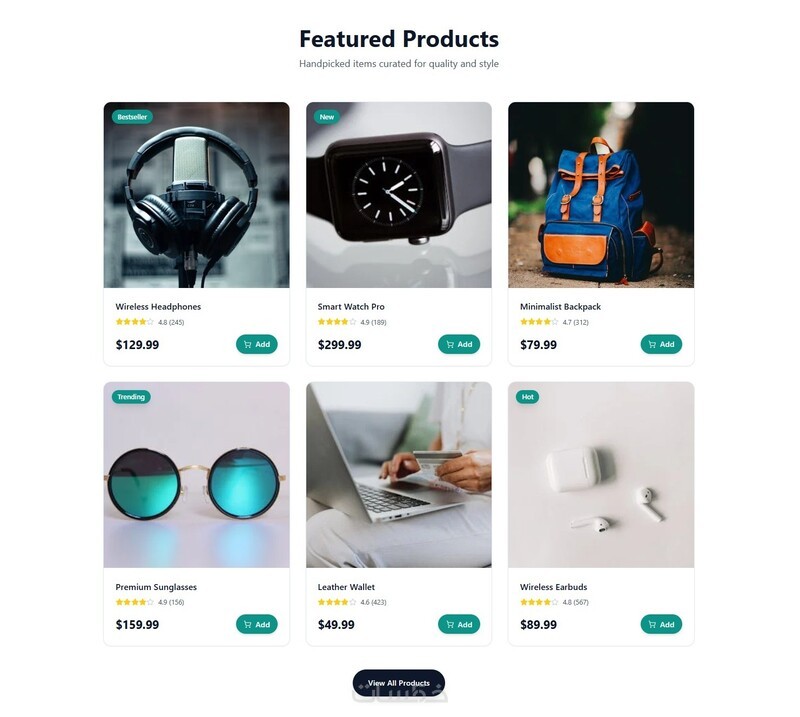Add Wireless Headphones to cart

point(257,344)
